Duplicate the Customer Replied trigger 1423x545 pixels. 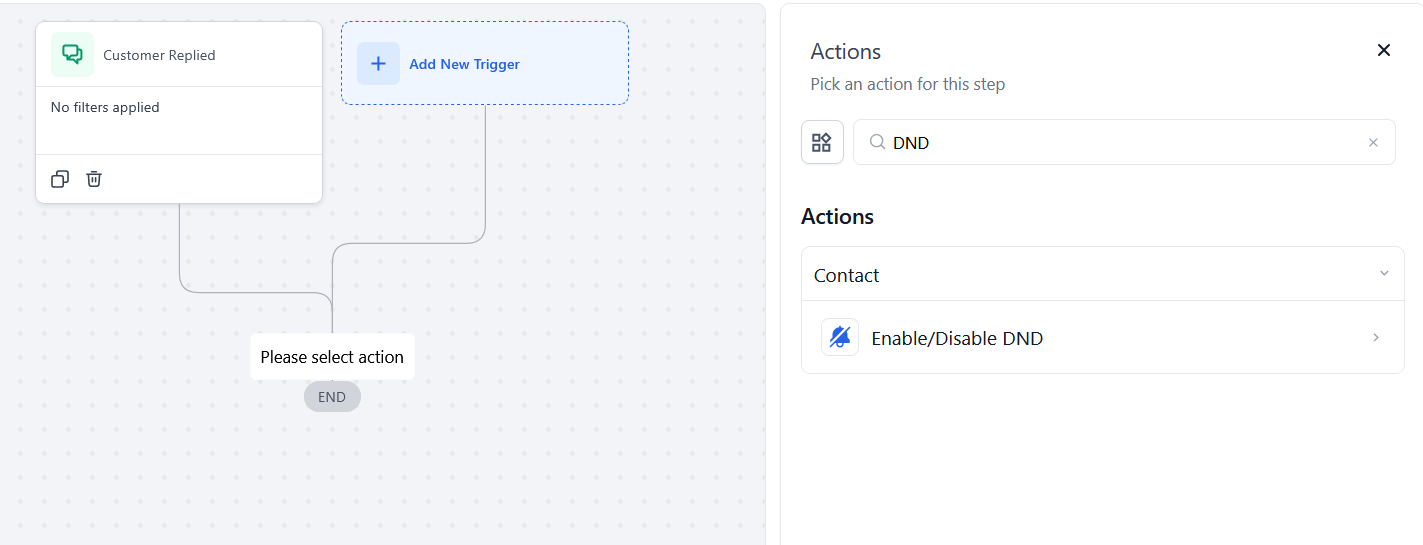tap(60, 179)
